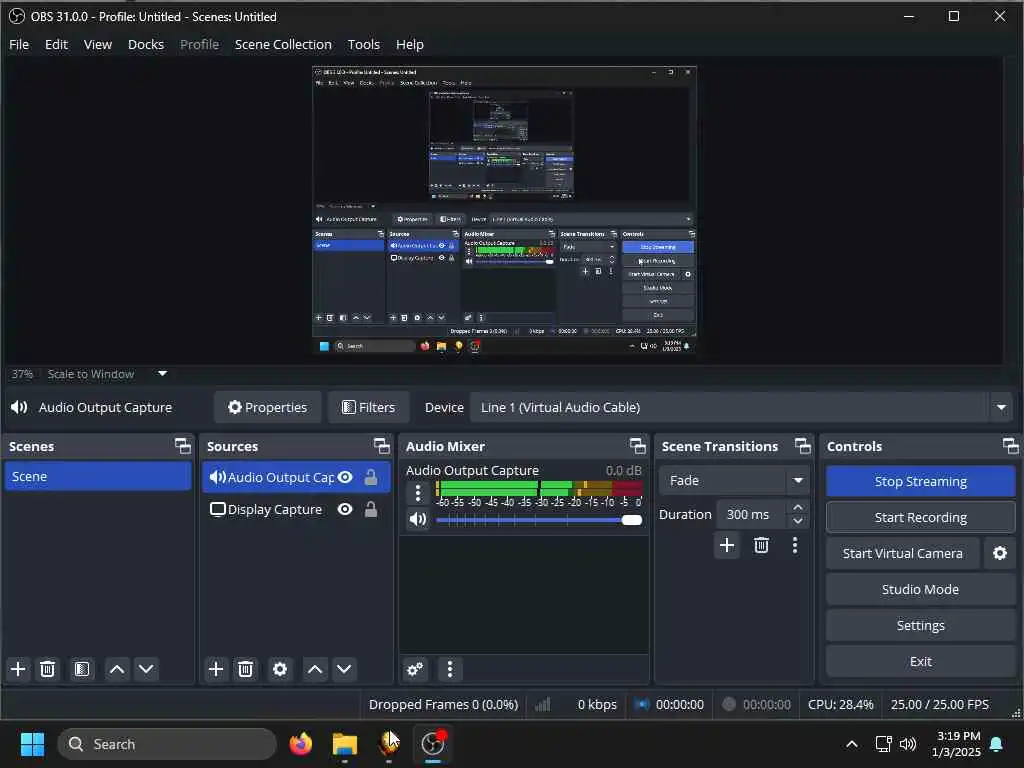
Task: Move source down in Sources panel
Action: tap(344, 669)
